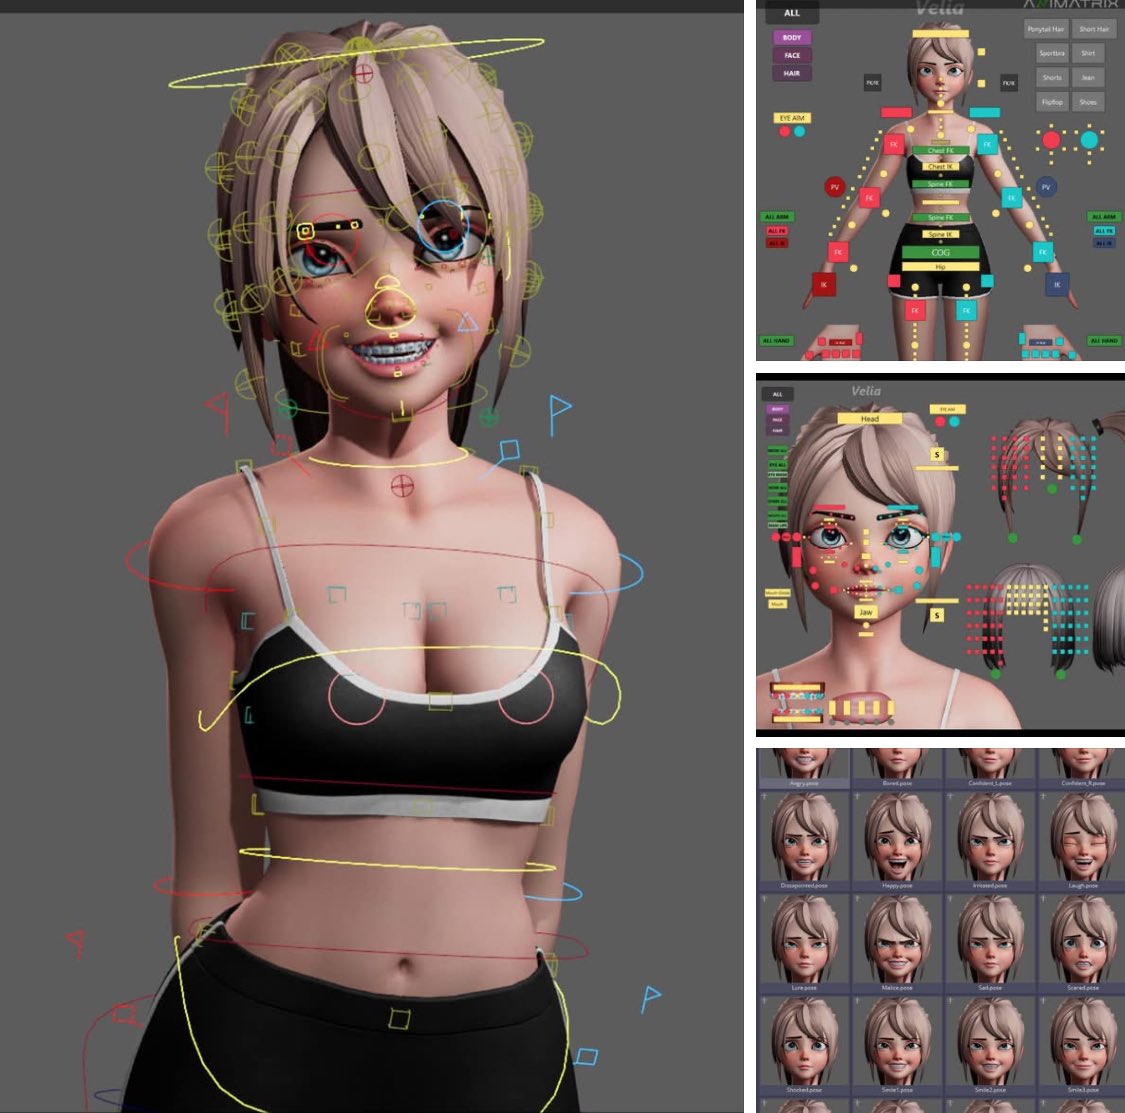This screenshot has height=1113, width=1125.
Task: Apply the Disappointed.pose thumbnail
Action: tap(804, 841)
